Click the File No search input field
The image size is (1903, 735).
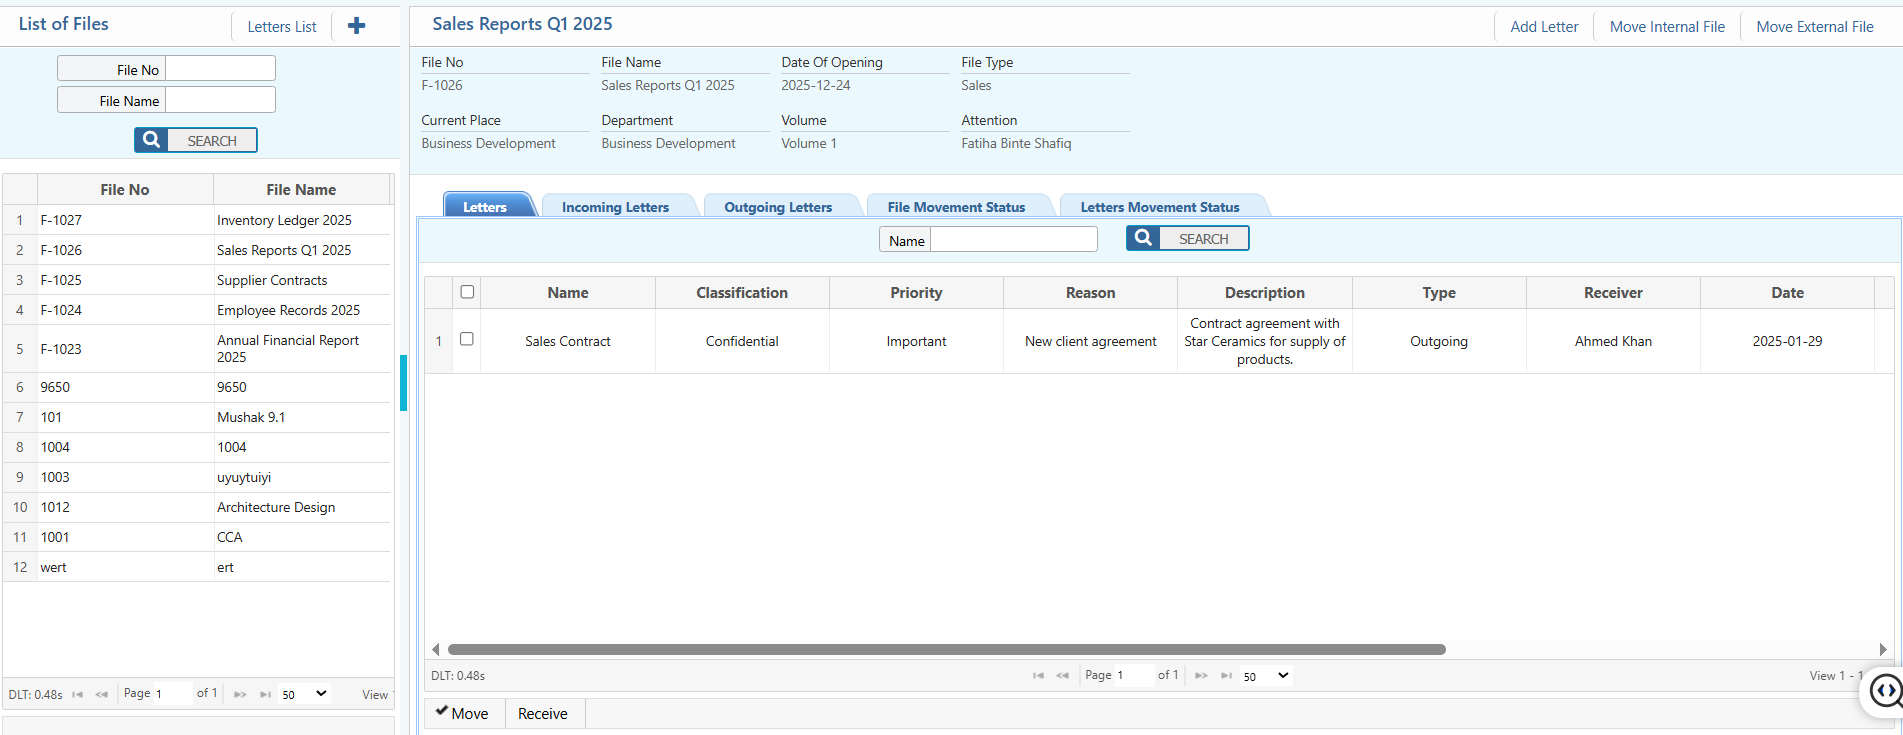pyautogui.click(x=220, y=69)
